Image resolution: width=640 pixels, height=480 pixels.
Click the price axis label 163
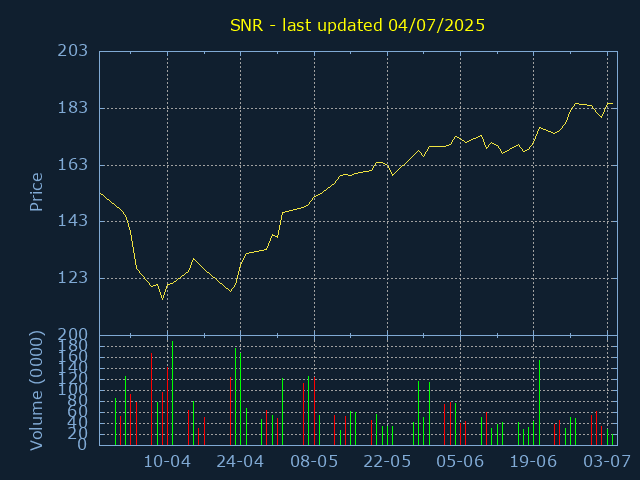(x=73, y=164)
